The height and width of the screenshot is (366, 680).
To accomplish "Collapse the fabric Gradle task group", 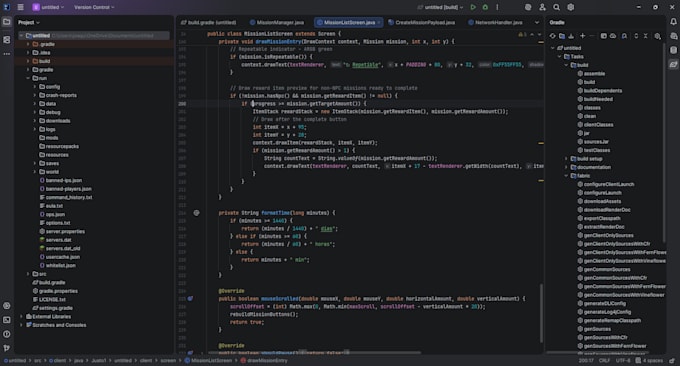I will [566, 176].
